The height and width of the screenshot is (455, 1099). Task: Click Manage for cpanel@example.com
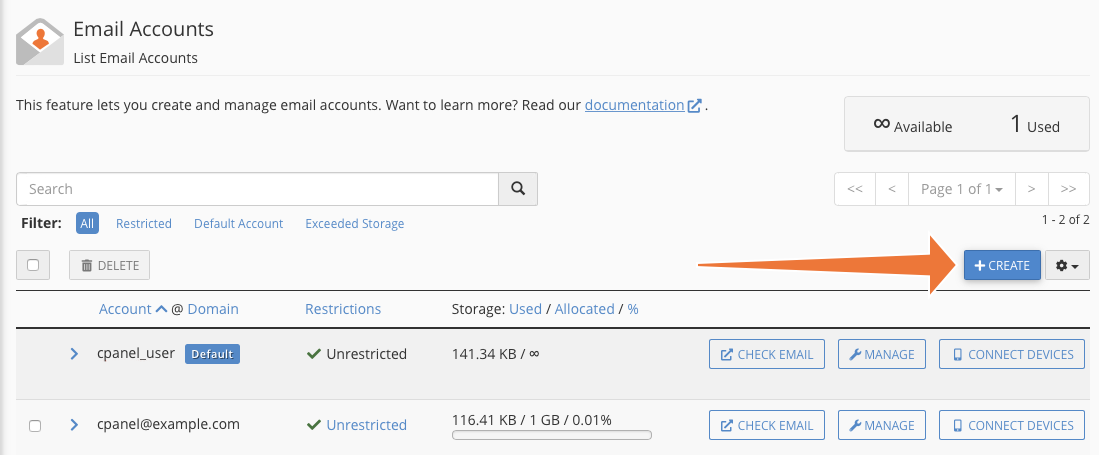pyautogui.click(x=882, y=425)
